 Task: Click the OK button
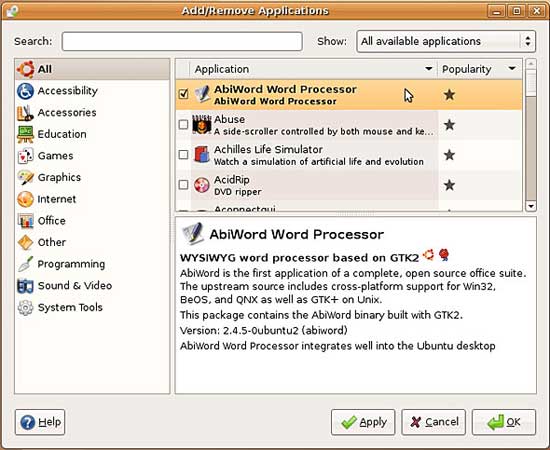[x=504, y=422]
